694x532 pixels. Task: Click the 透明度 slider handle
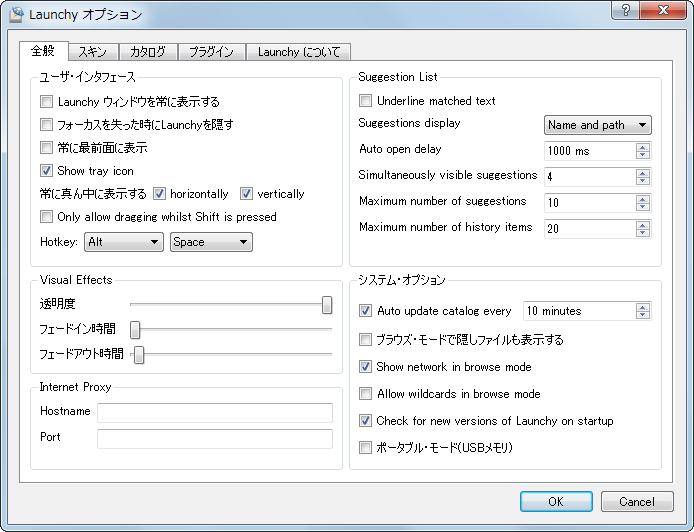[327, 305]
